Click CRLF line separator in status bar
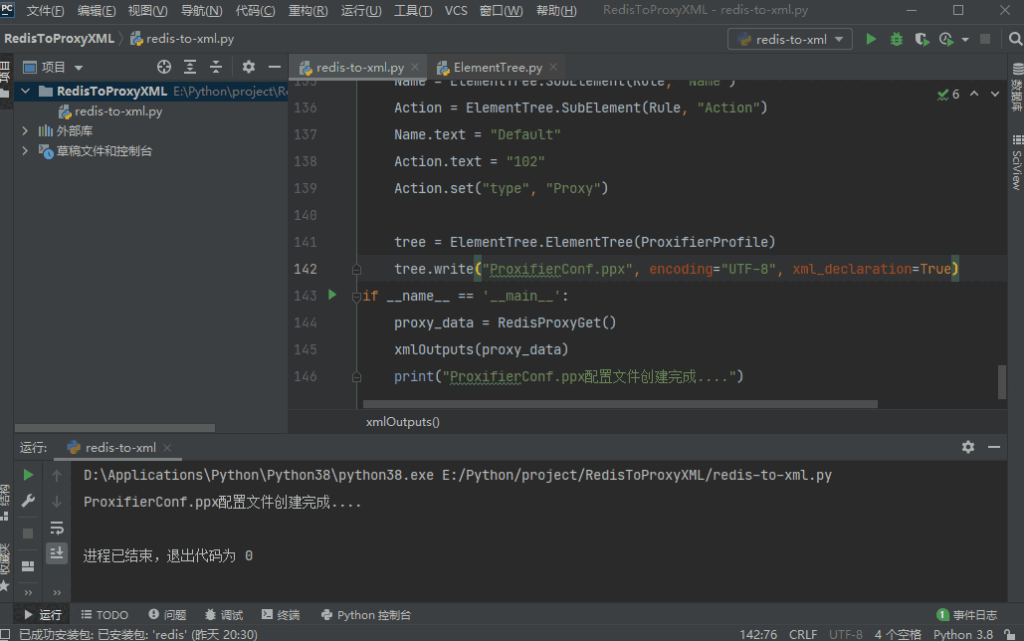The width and height of the screenshot is (1024, 641). 803,634
